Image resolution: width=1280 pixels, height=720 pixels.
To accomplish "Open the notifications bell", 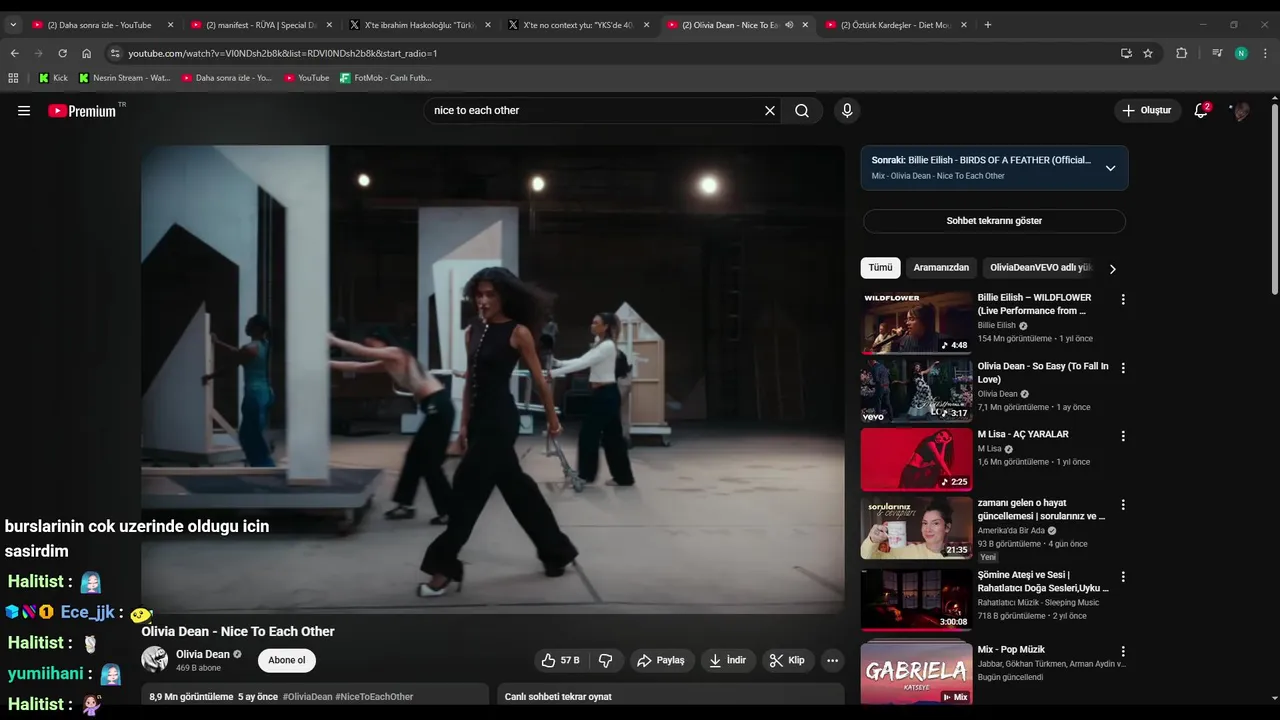I will (x=1202, y=110).
